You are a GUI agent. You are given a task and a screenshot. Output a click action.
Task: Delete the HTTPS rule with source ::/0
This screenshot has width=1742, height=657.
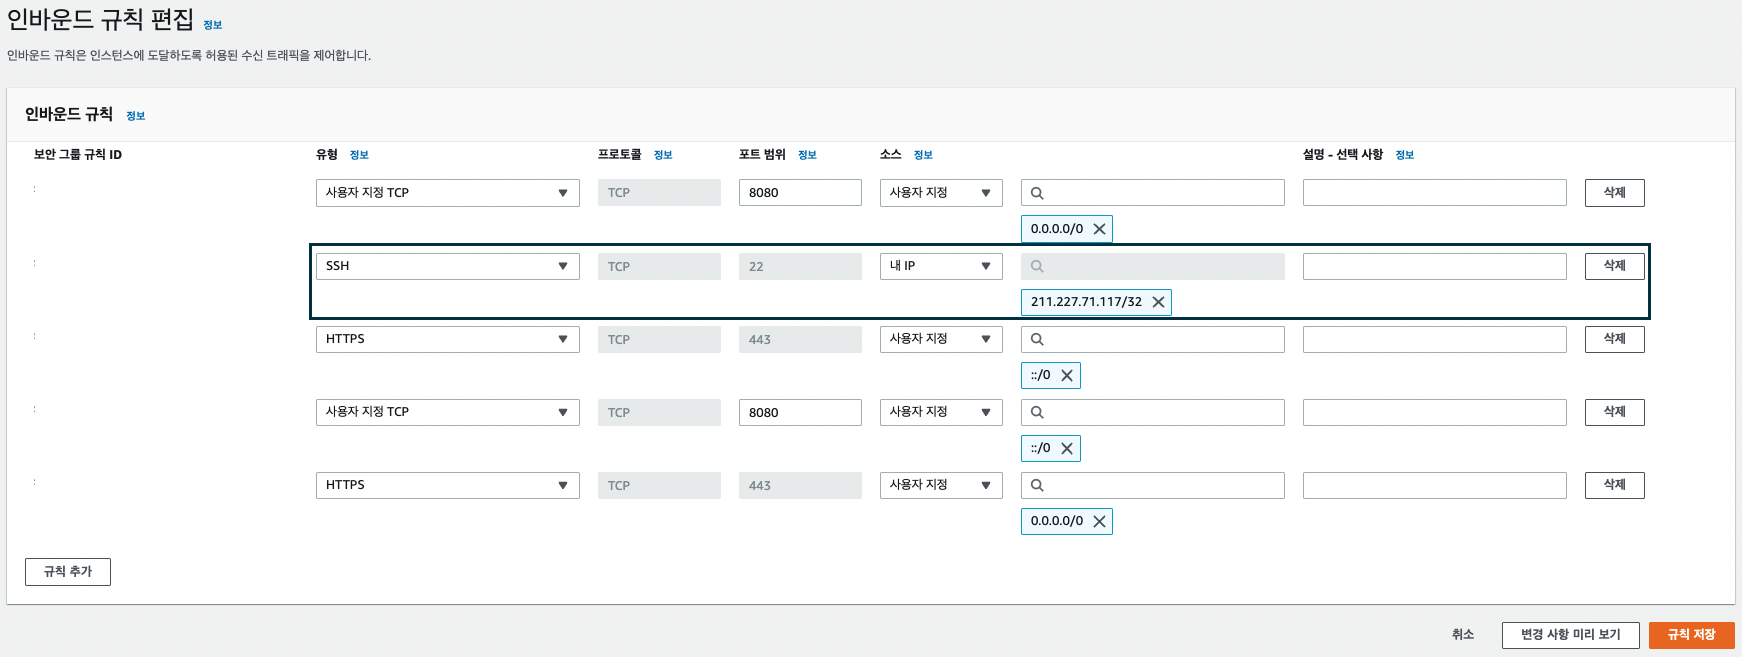point(1615,339)
